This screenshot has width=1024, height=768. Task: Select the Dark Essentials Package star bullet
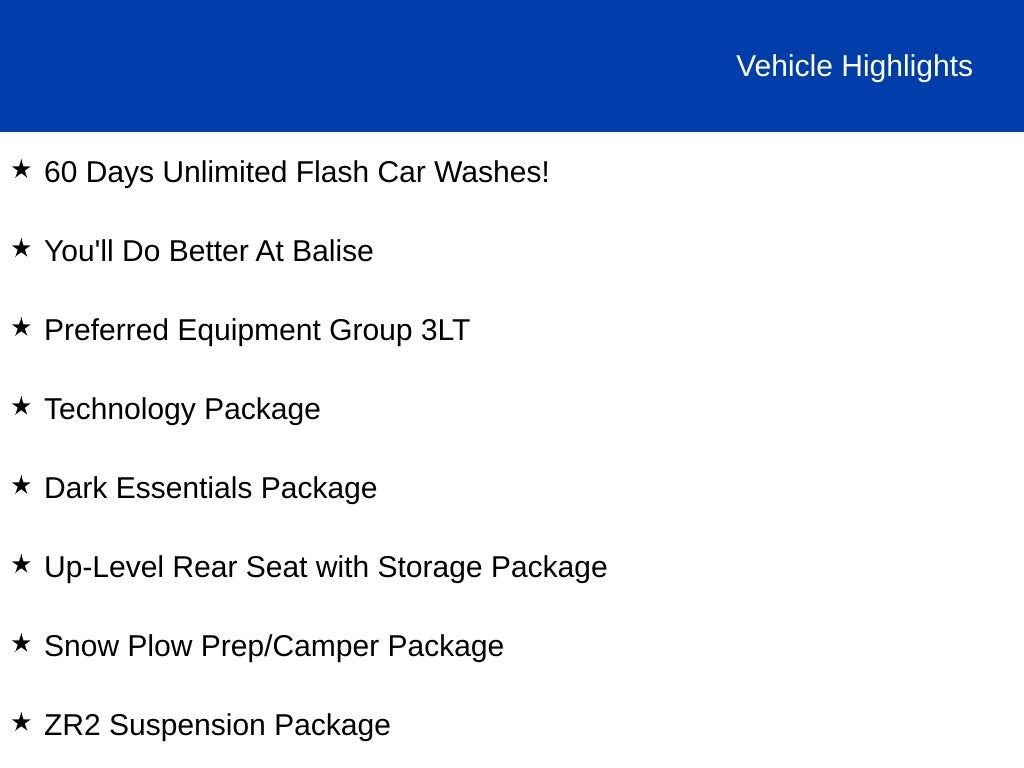(x=21, y=485)
